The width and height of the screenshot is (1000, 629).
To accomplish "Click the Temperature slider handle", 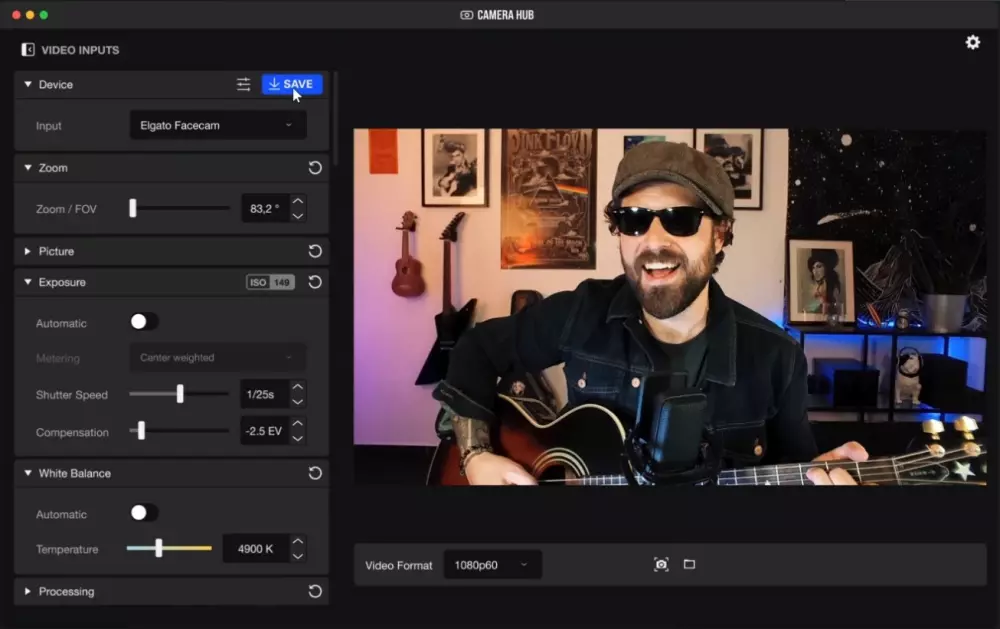I will [x=158, y=547].
